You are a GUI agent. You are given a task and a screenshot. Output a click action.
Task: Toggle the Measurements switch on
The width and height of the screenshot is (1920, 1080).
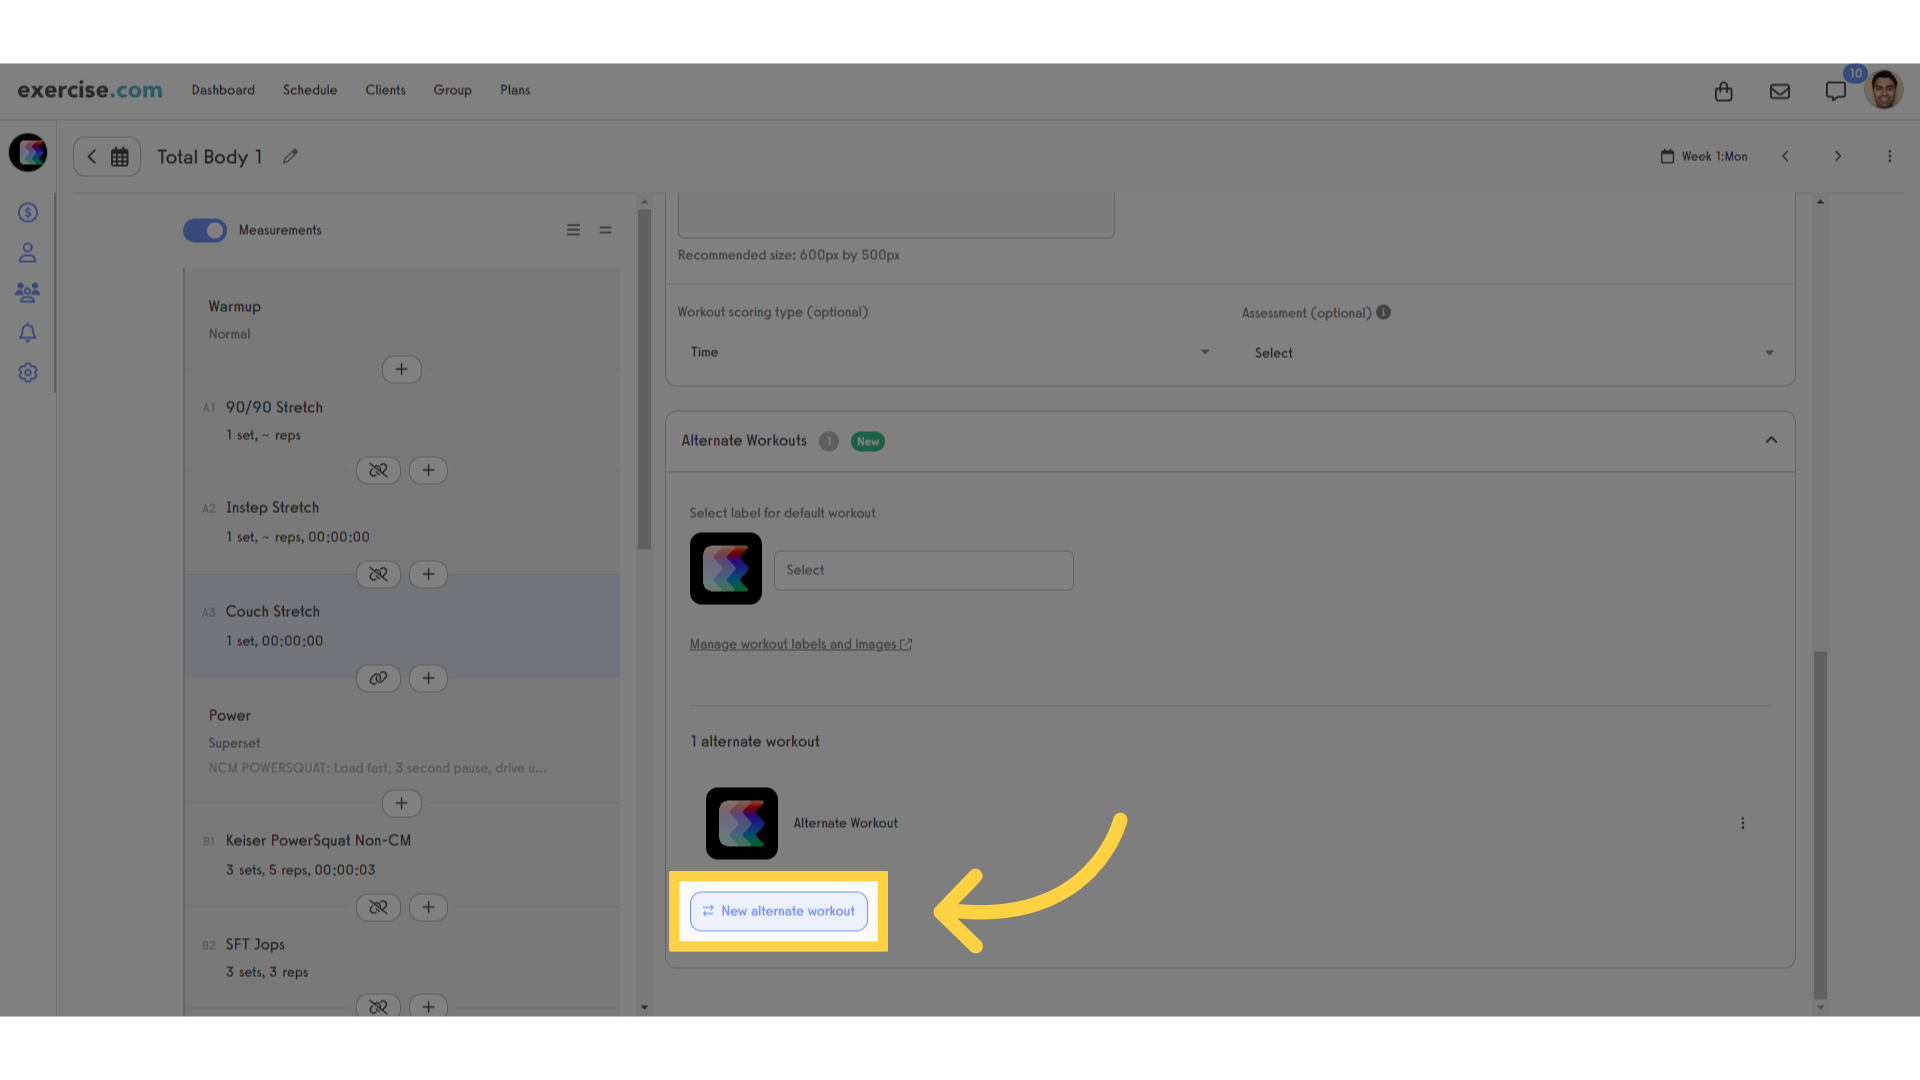tap(204, 229)
